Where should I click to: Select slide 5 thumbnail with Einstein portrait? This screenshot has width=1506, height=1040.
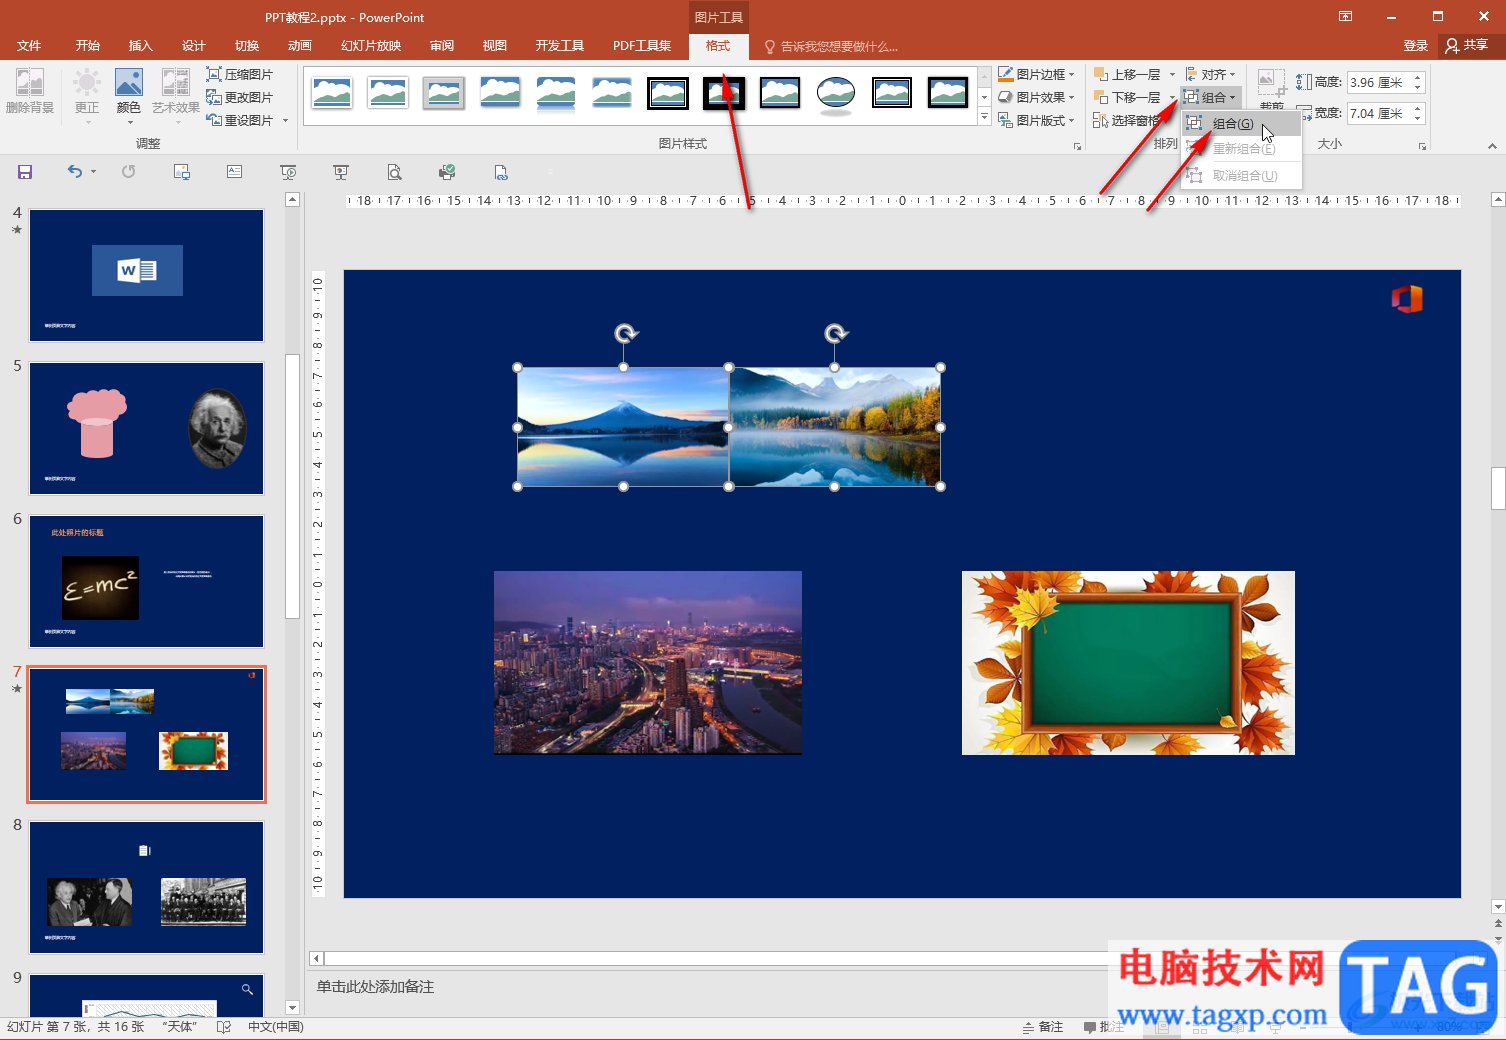tap(146, 428)
